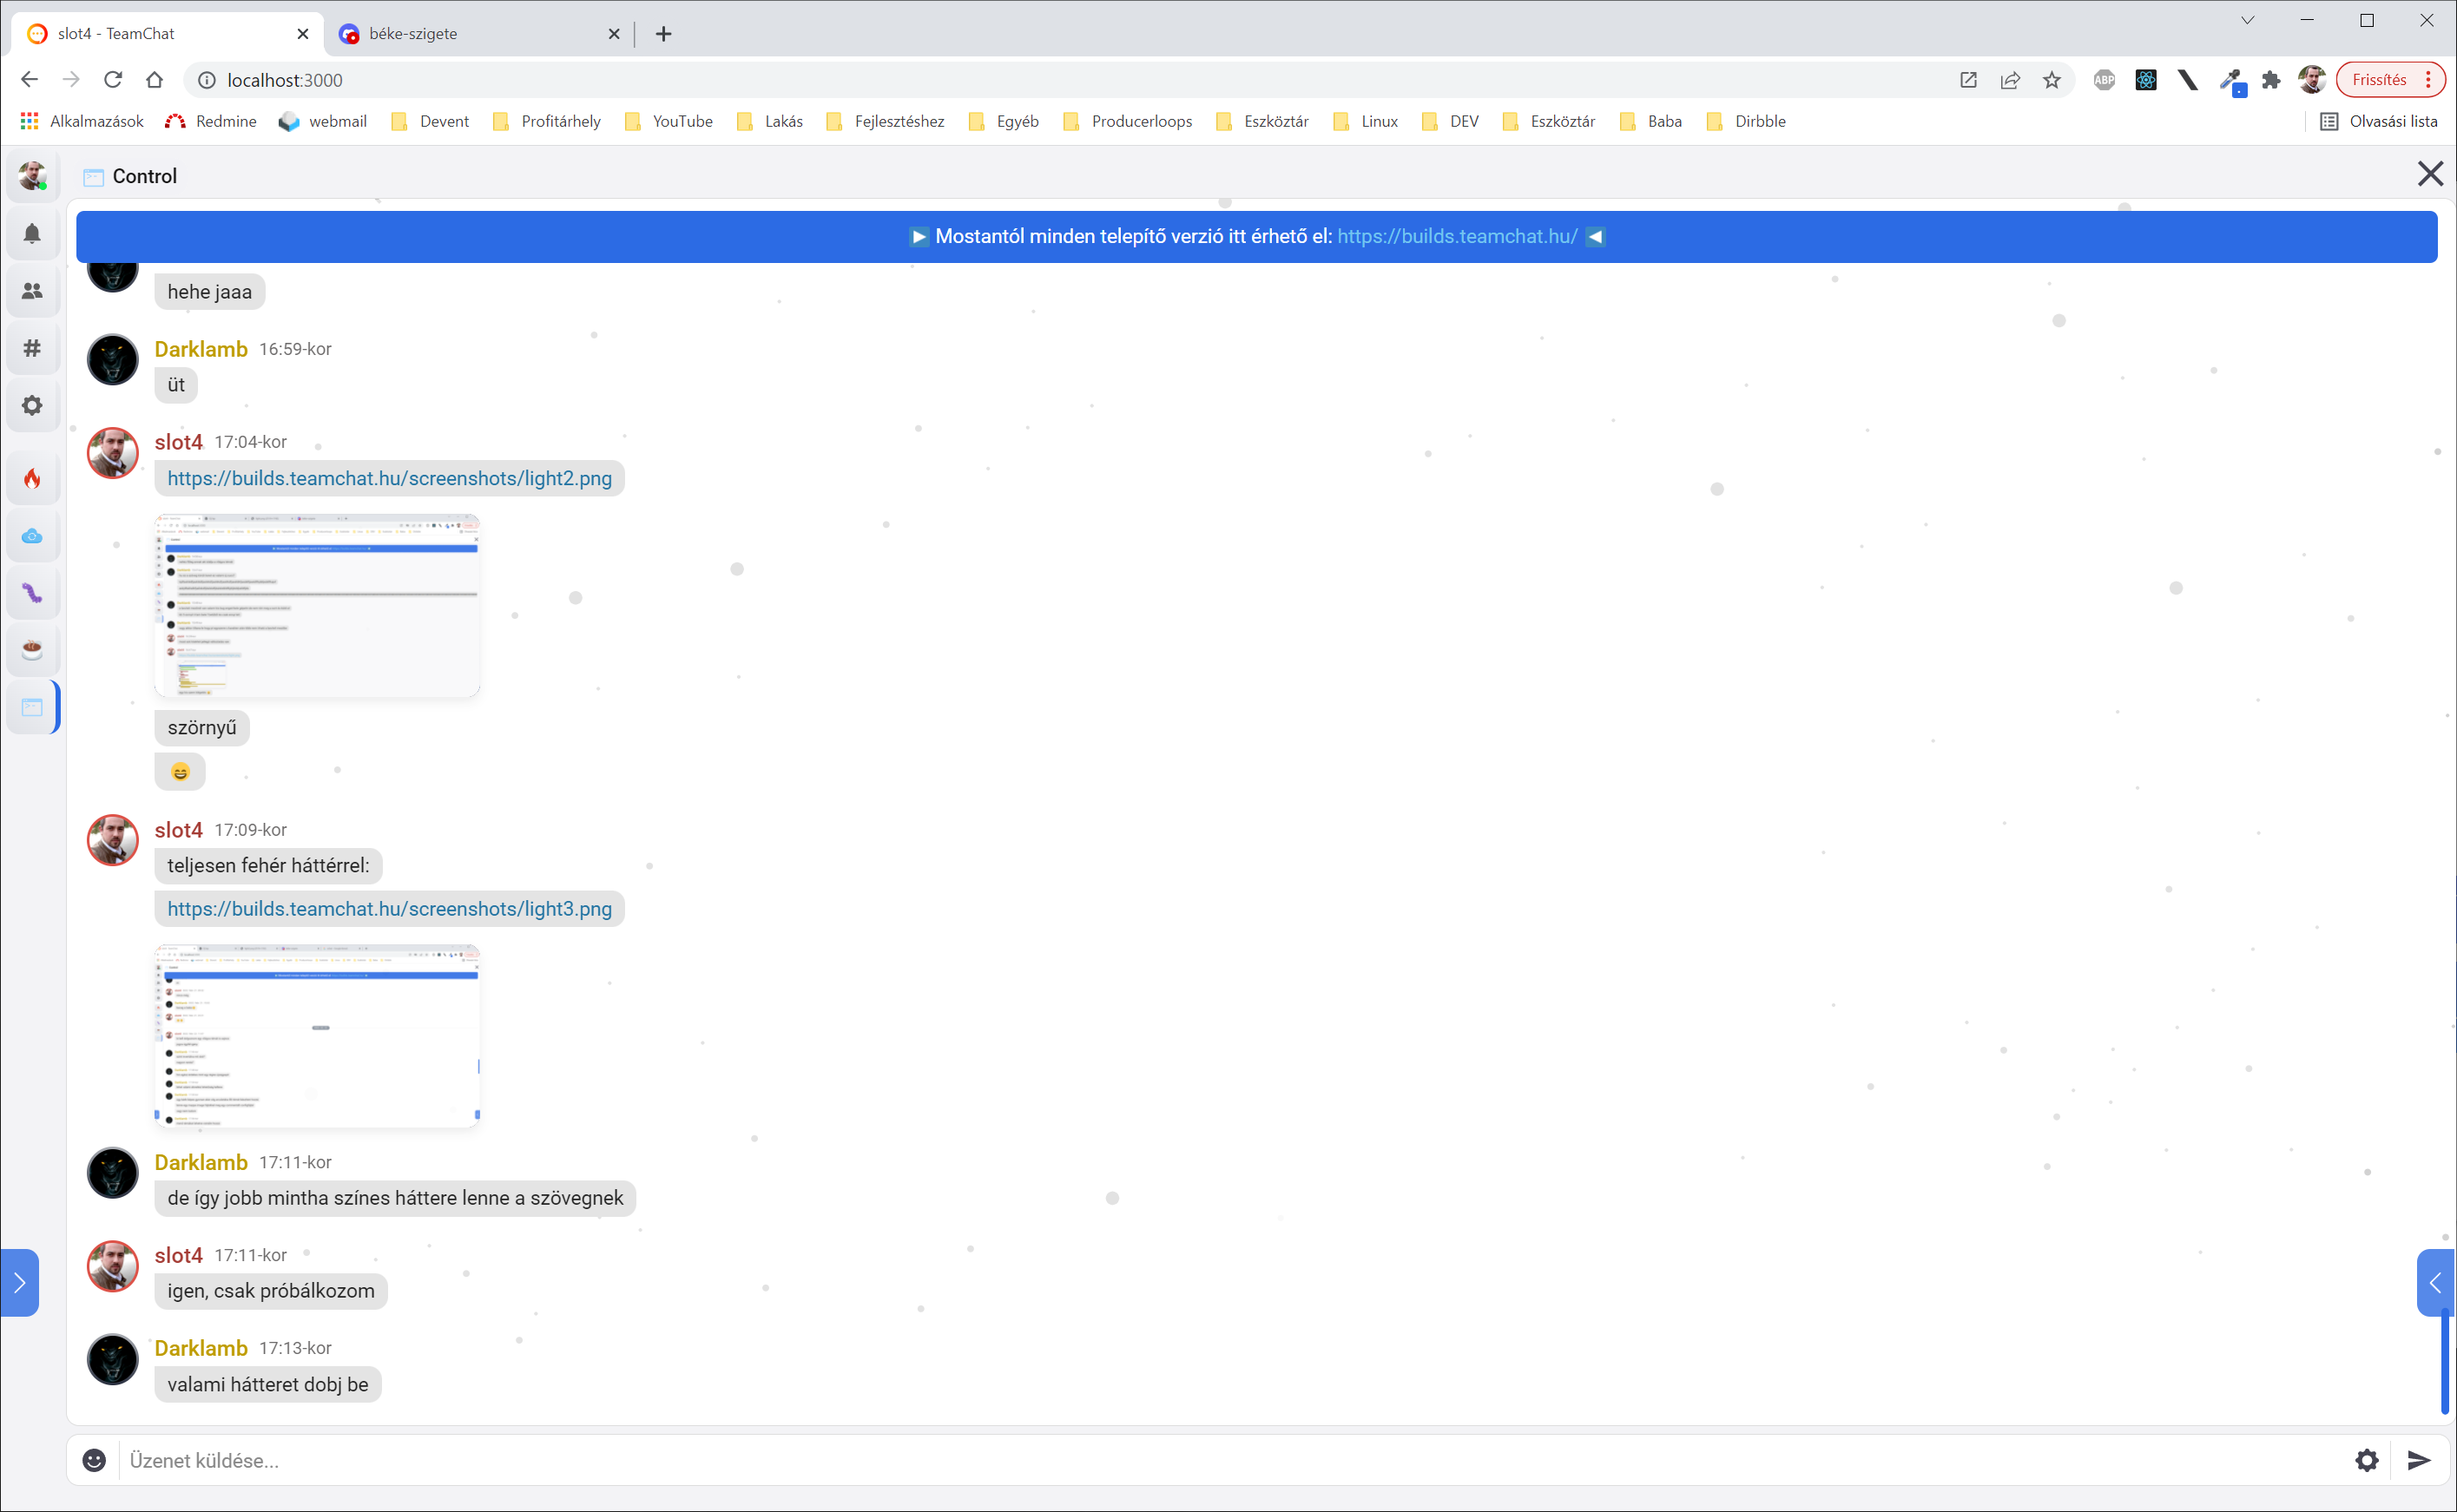Select the blue cloud channel icon
Viewport: 2457px width, 1512px height.
point(32,536)
